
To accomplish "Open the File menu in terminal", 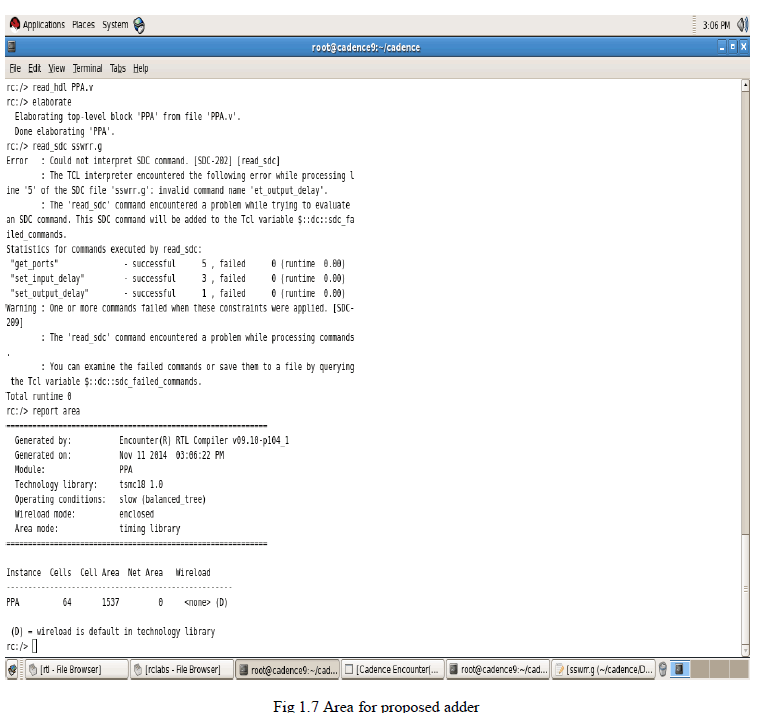I will click(x=15, y=68).
